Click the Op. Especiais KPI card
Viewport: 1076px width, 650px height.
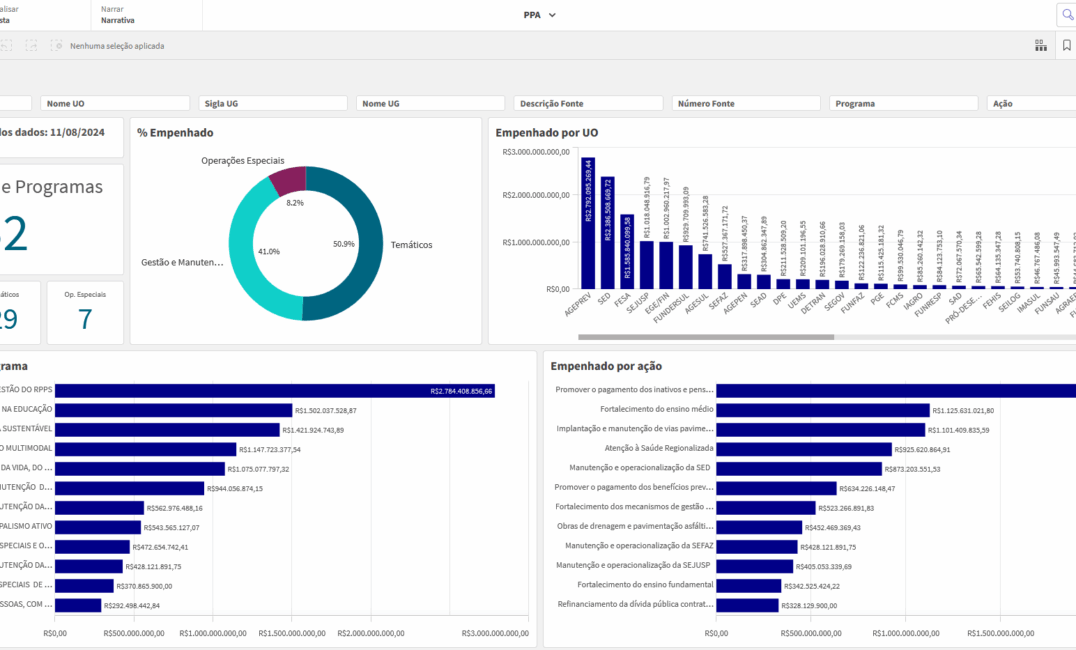(85, 313)
